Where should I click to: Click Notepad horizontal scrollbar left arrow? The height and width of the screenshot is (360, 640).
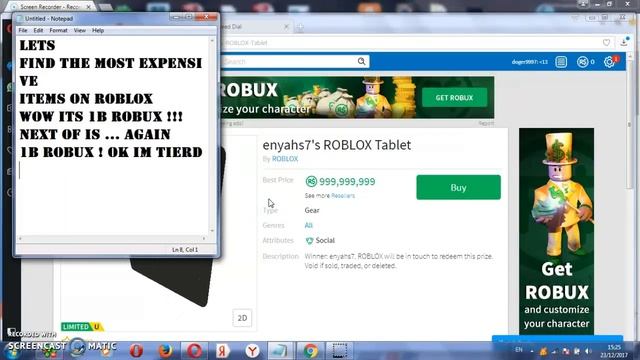(x=20, y=238)
